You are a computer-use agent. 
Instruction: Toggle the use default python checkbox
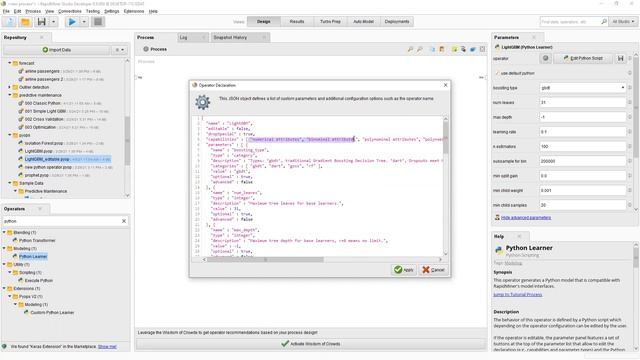coord(498,73)
